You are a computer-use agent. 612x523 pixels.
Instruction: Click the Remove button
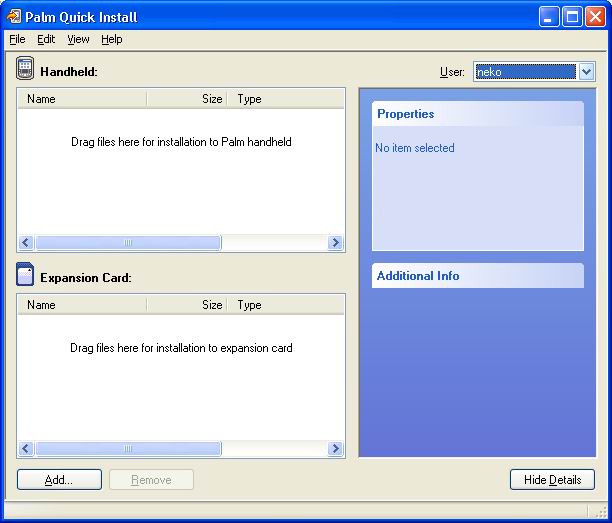point(151,479)
